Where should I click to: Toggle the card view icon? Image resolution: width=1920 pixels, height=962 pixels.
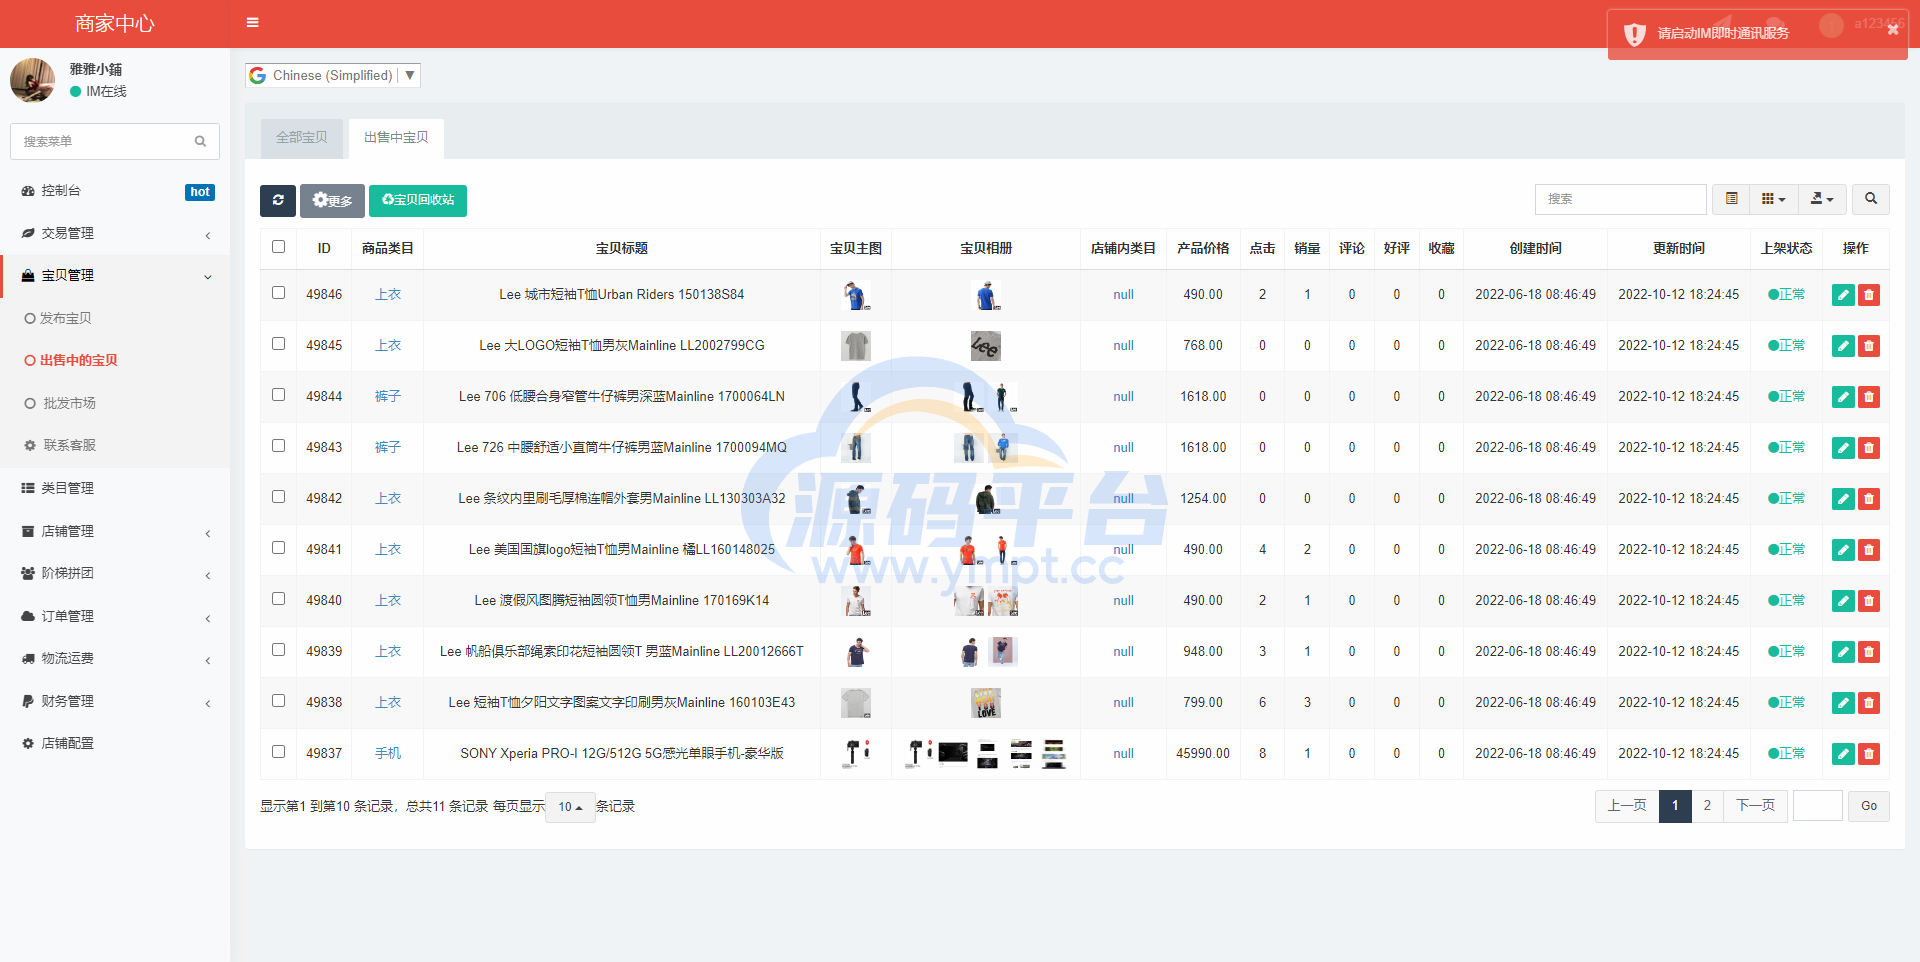click(x=1732, y=199)
